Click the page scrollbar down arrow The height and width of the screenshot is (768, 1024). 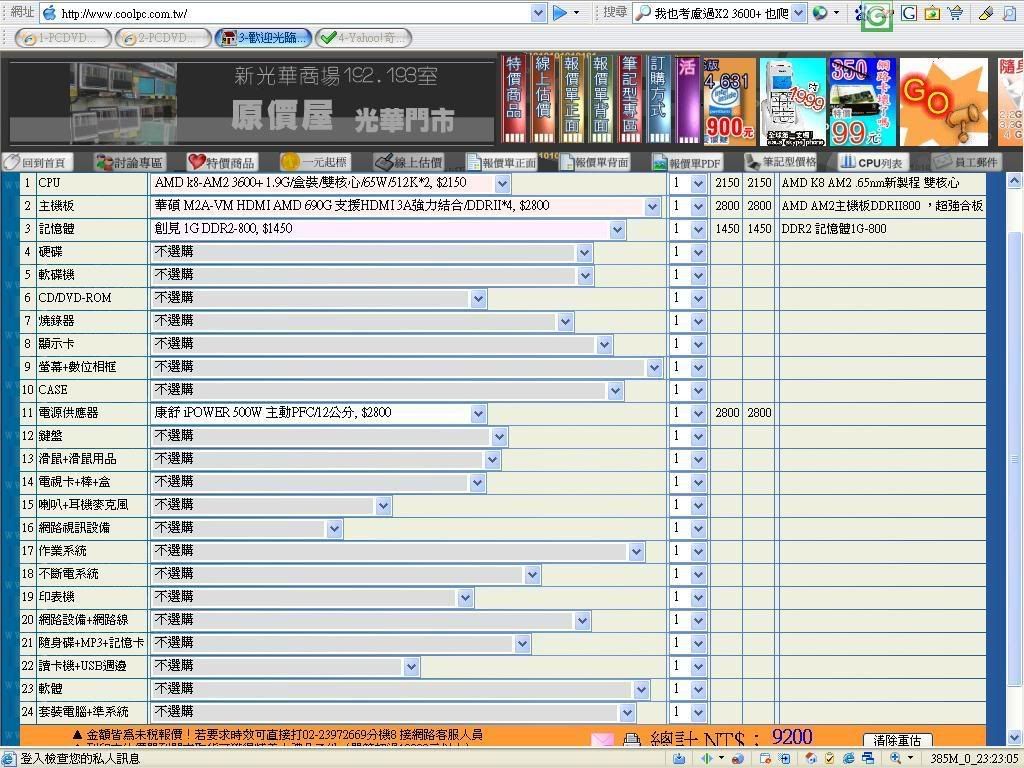click(1014, 738)
